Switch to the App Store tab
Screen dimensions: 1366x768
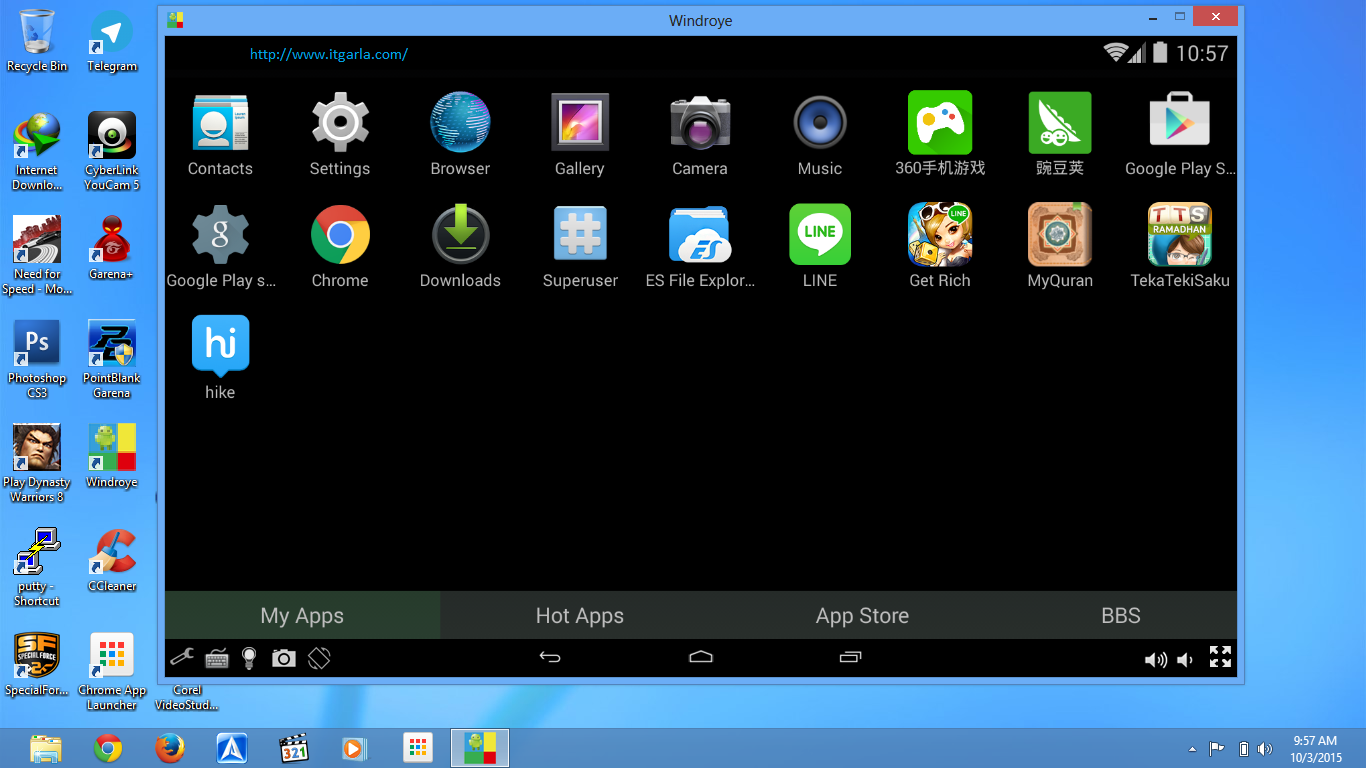[862, 615]
